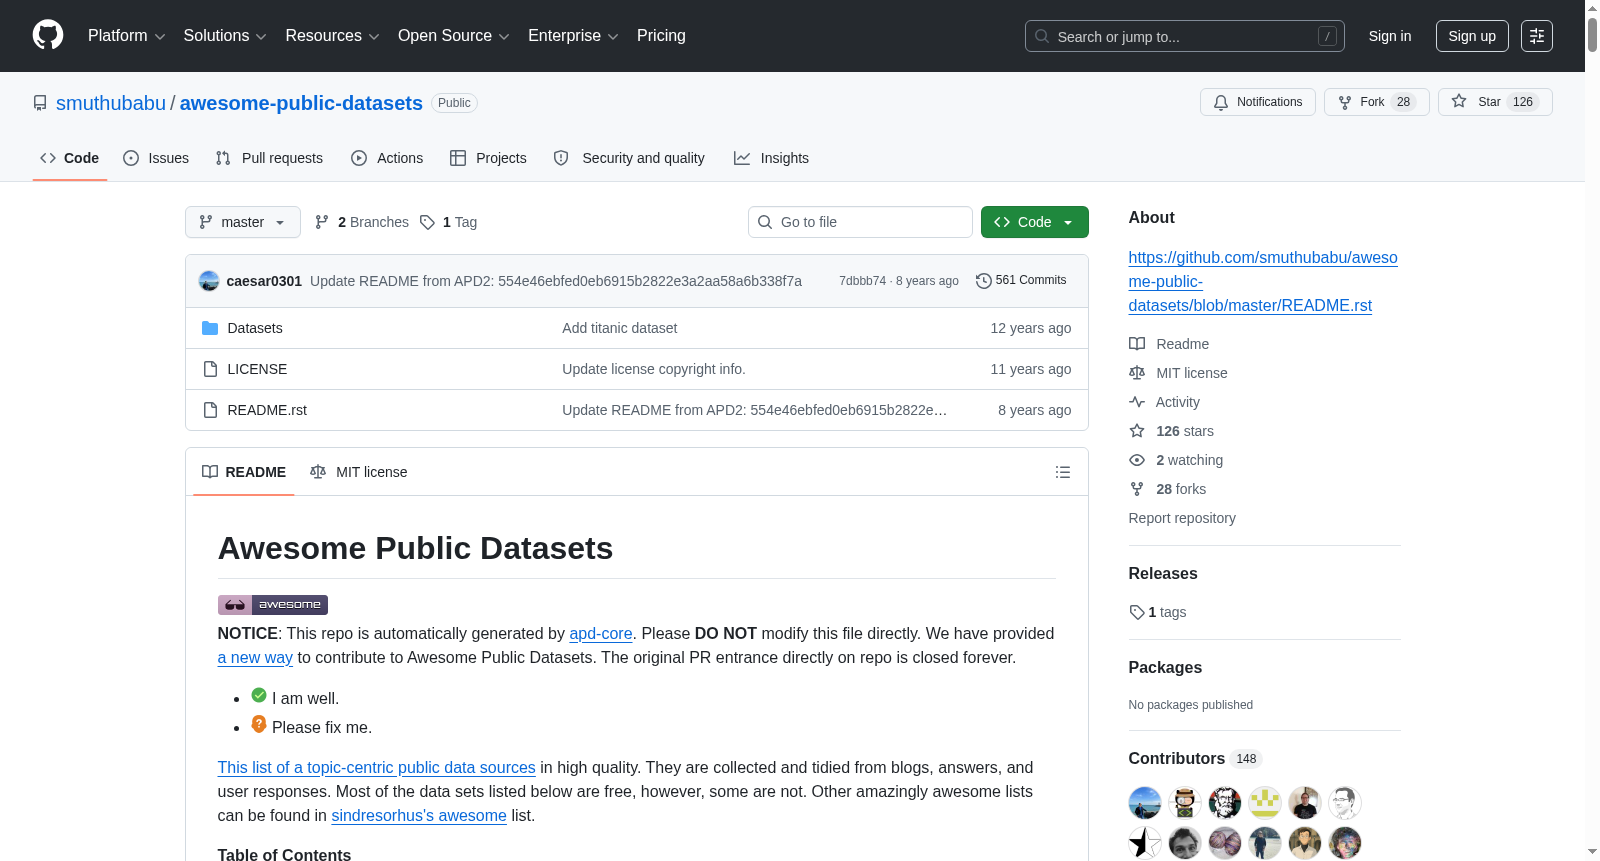Click the pulse icon beside Activity

pos(1137,402)
